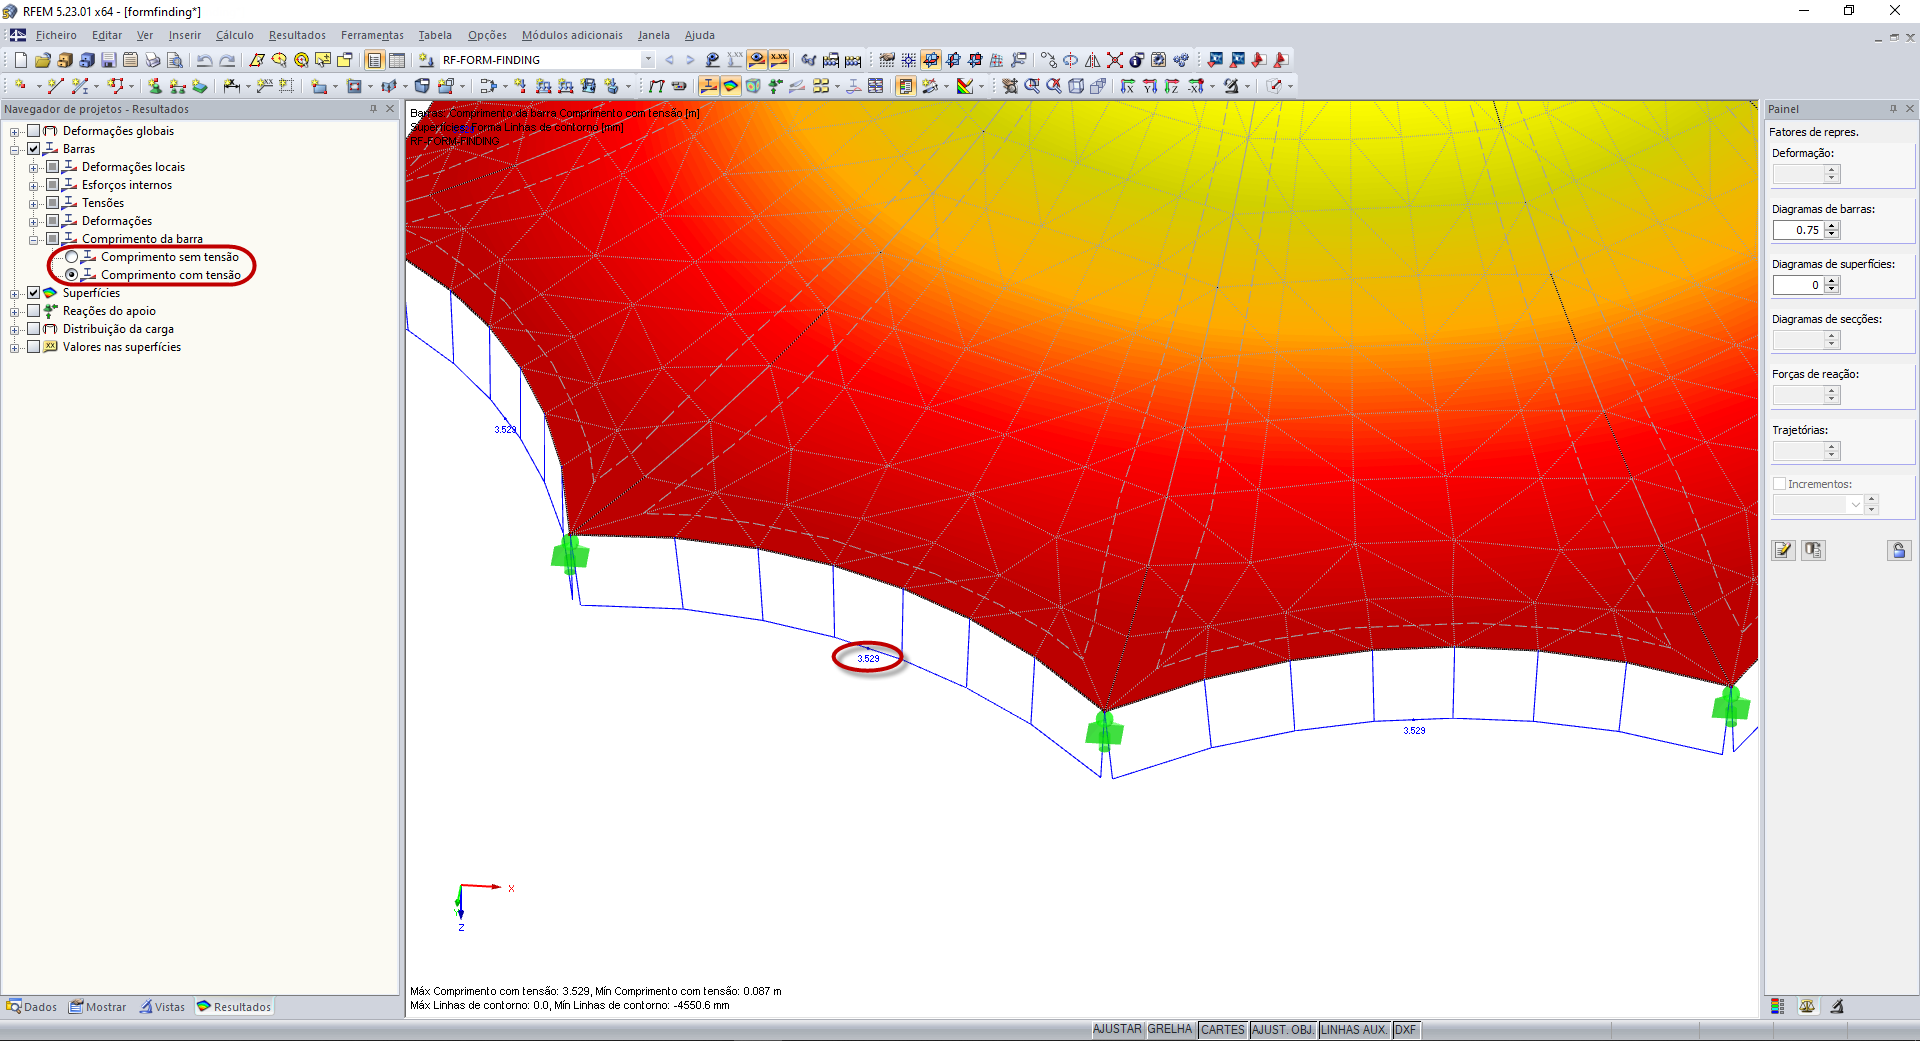Go to previous load case arrow

[x=670, y=60]
